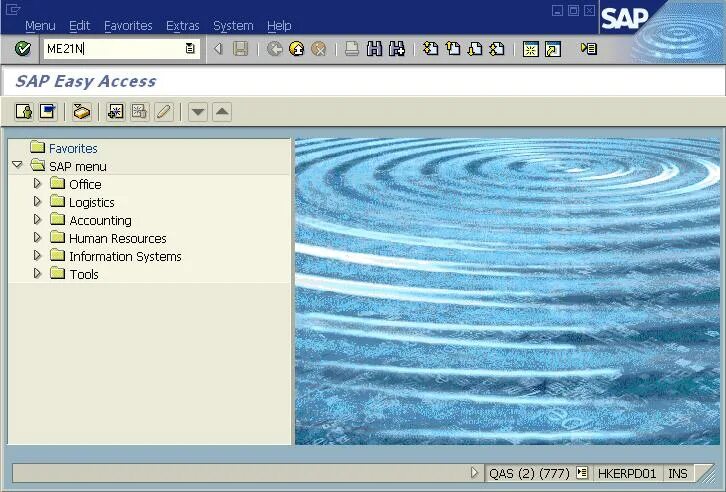The image size is (726, 492).
Task: Expand the Information Systems folder
Action: point(38,255)
